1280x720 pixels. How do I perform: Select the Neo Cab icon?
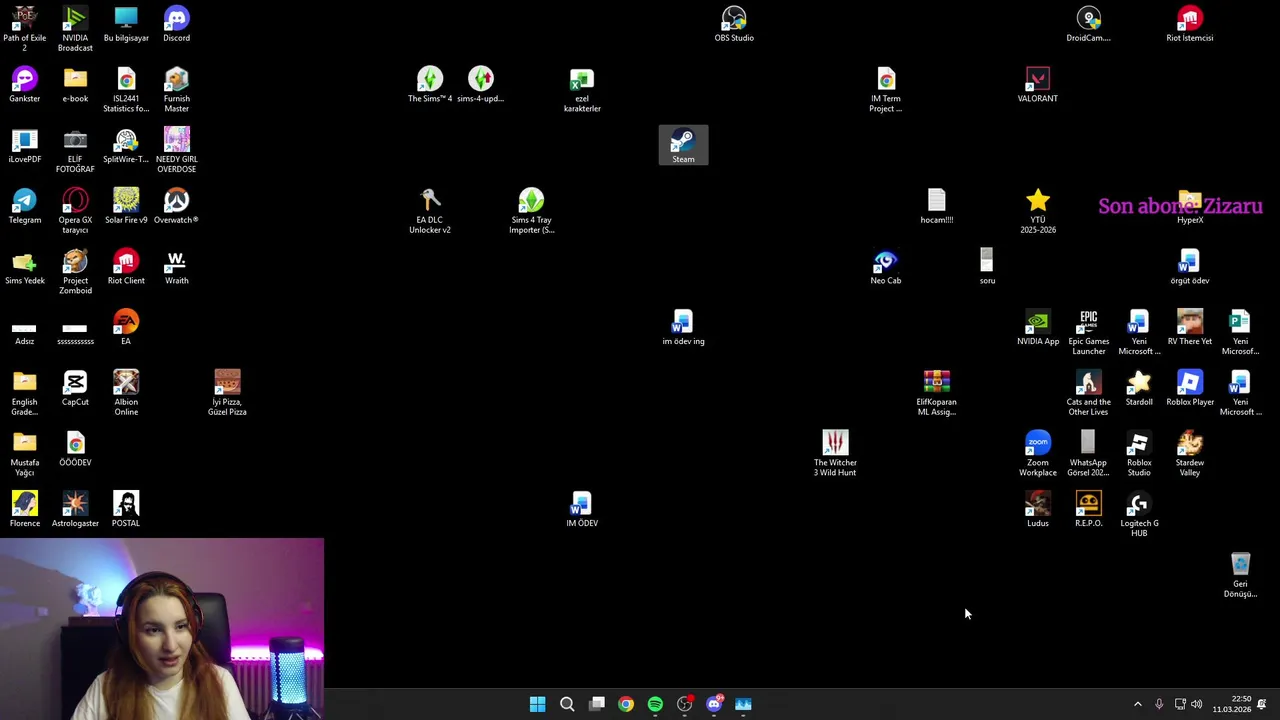(885, 267)
